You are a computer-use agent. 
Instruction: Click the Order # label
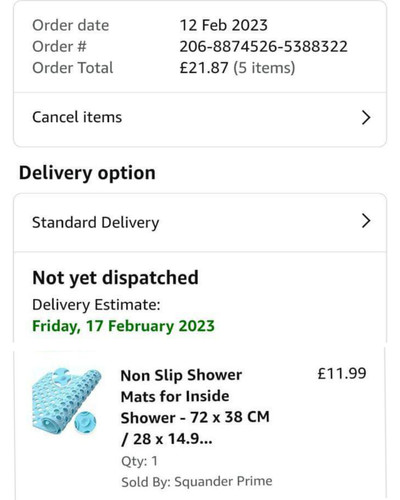pos(59,47)
